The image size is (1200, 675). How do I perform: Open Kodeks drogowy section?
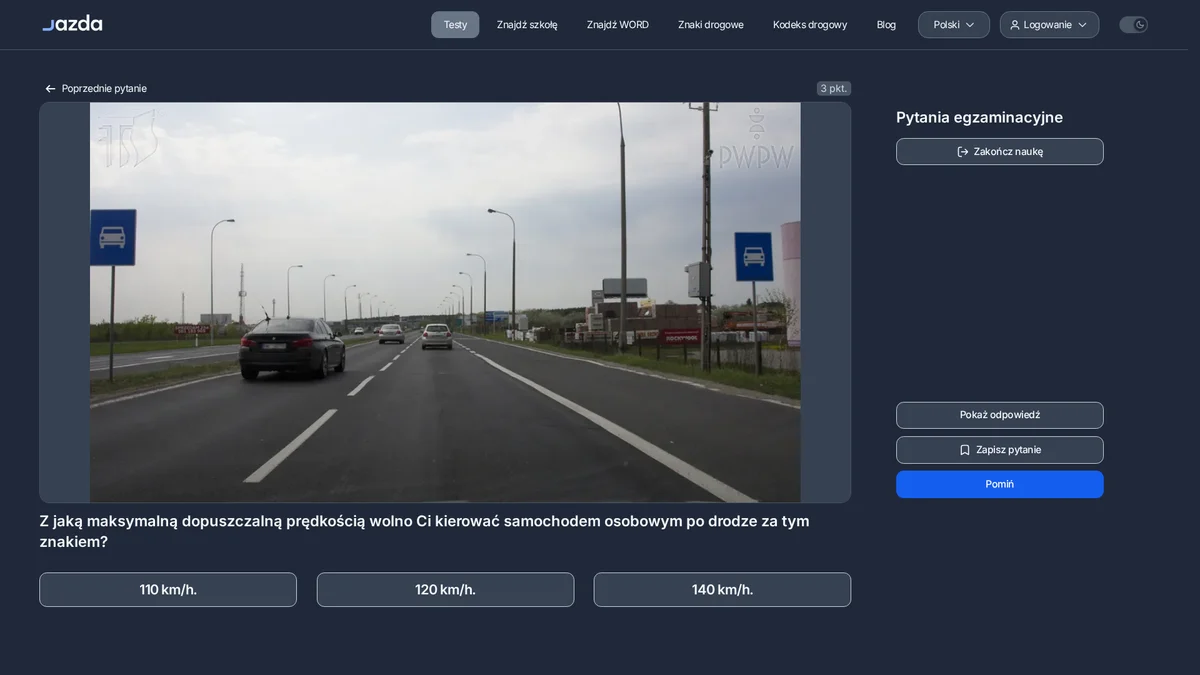tap(810, 25)
